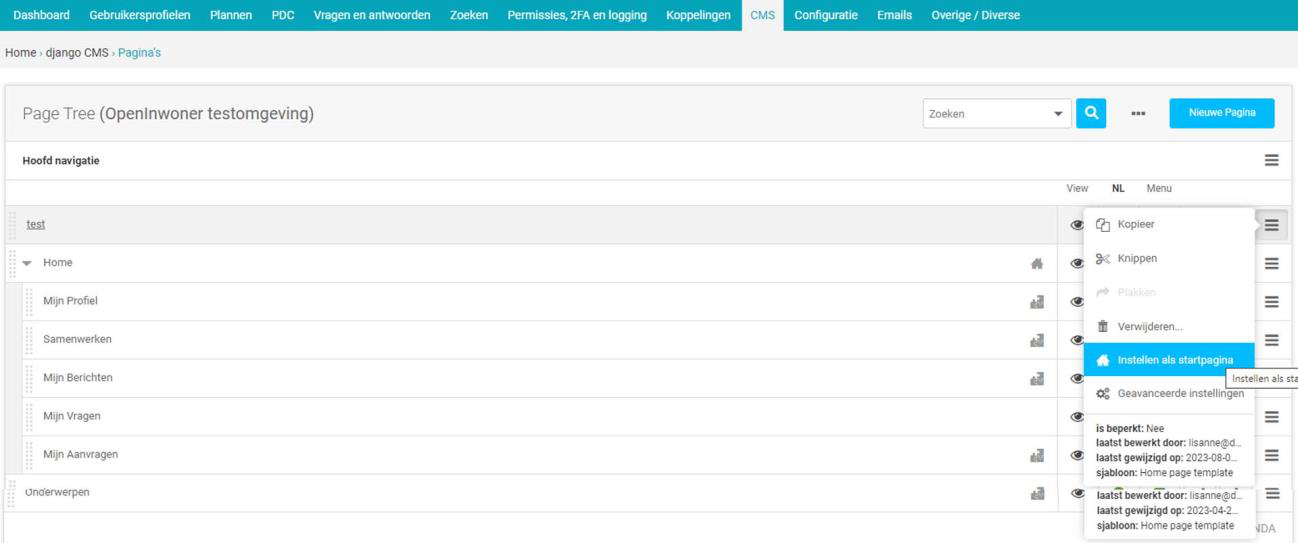Click the home icon on Home row
This screenshot has width=1298, height=543.
coord(1037,264)
